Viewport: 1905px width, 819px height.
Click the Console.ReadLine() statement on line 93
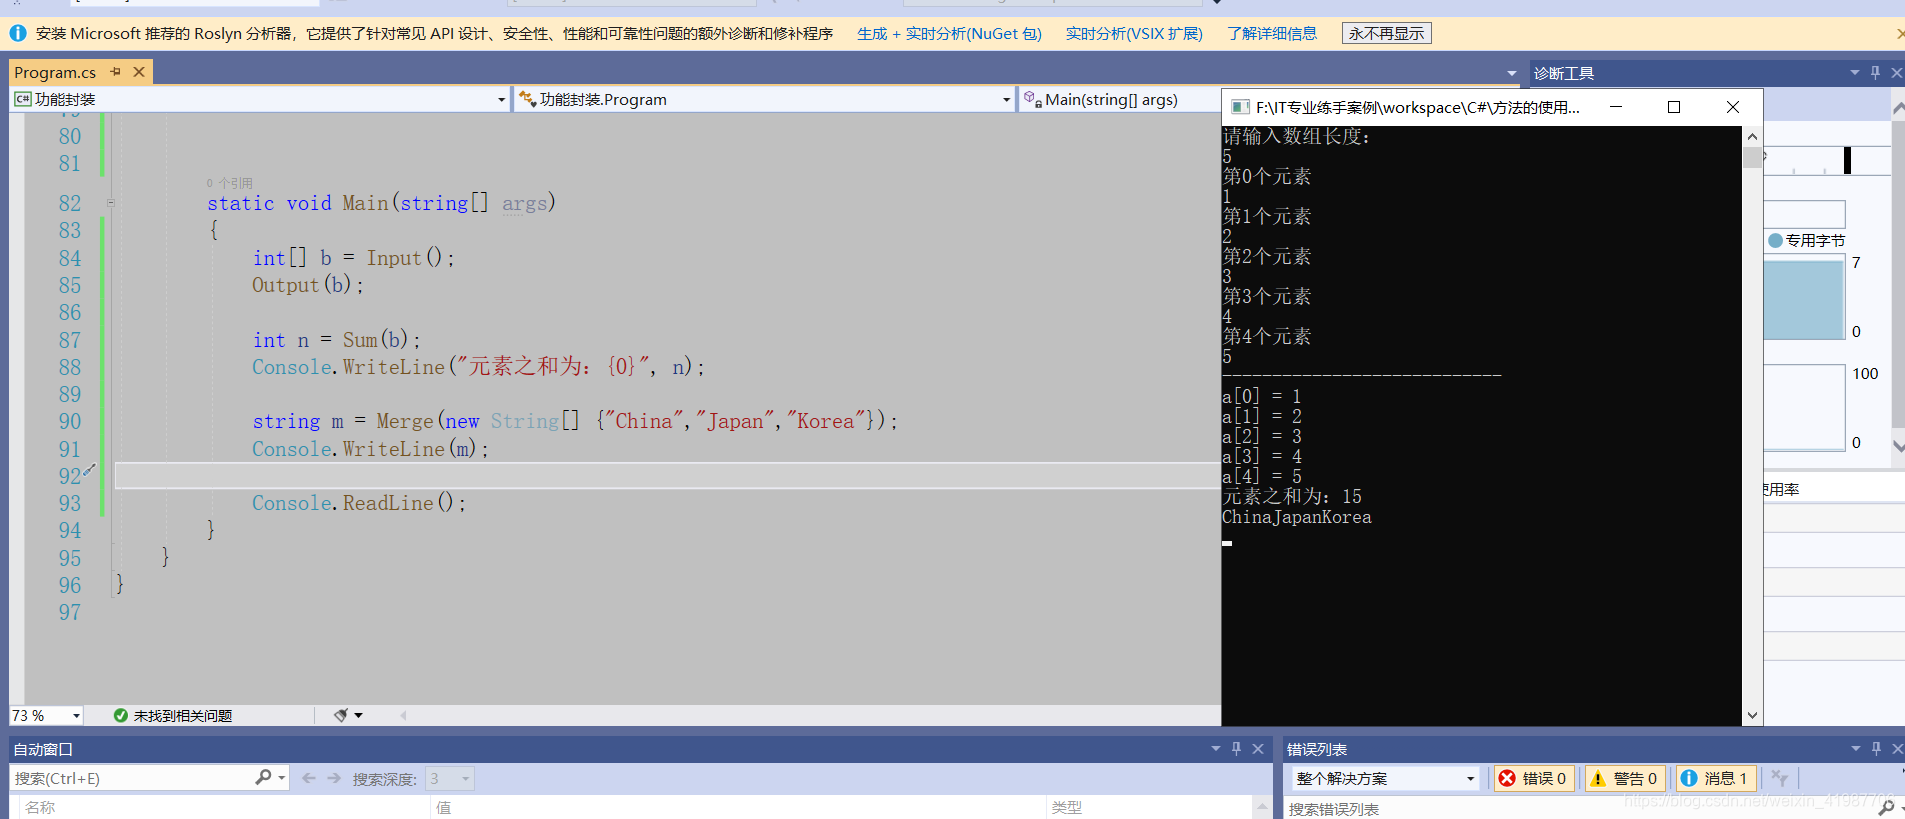coord(359,503)
